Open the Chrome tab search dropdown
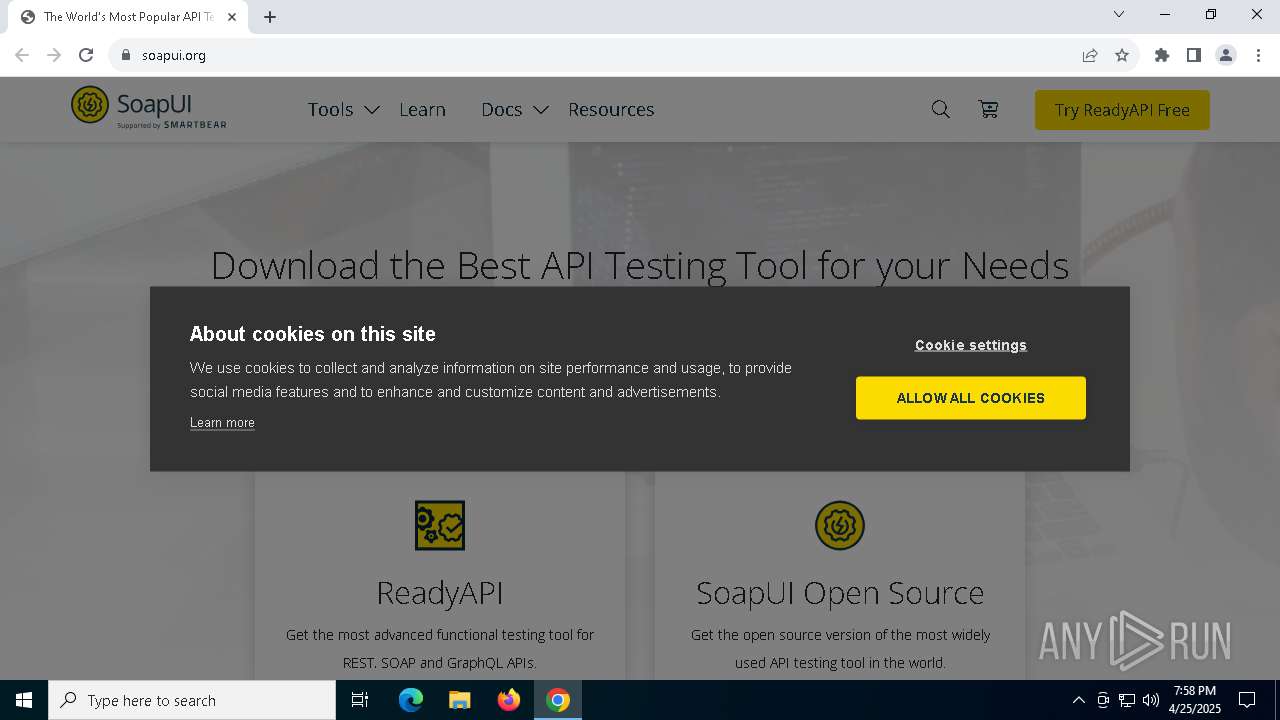 1119,15
